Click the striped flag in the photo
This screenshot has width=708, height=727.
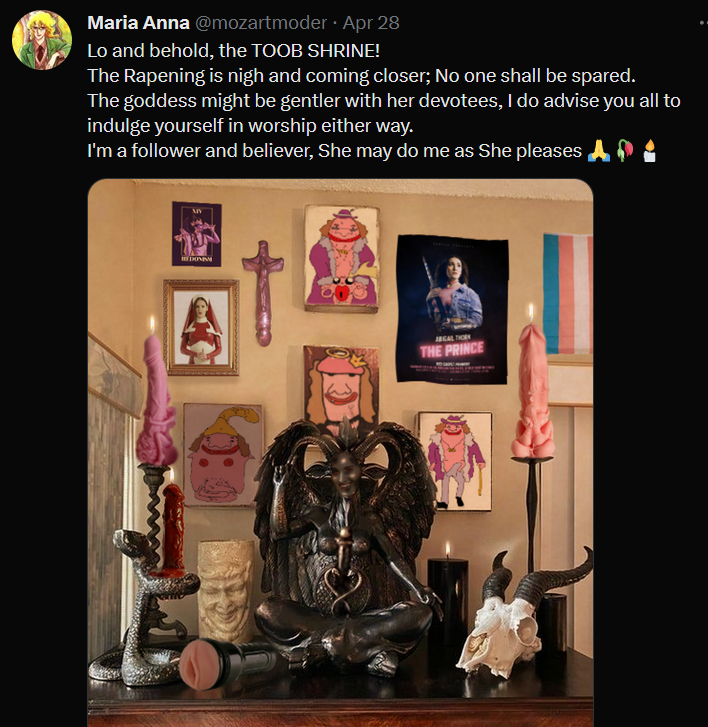[568, 294]
